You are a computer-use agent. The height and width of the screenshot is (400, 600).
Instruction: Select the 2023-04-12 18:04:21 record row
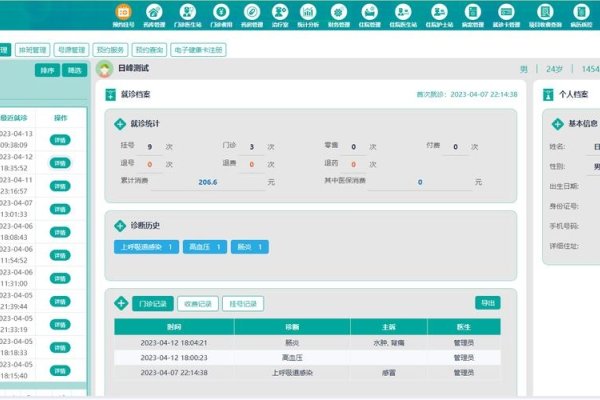[307, 343]
